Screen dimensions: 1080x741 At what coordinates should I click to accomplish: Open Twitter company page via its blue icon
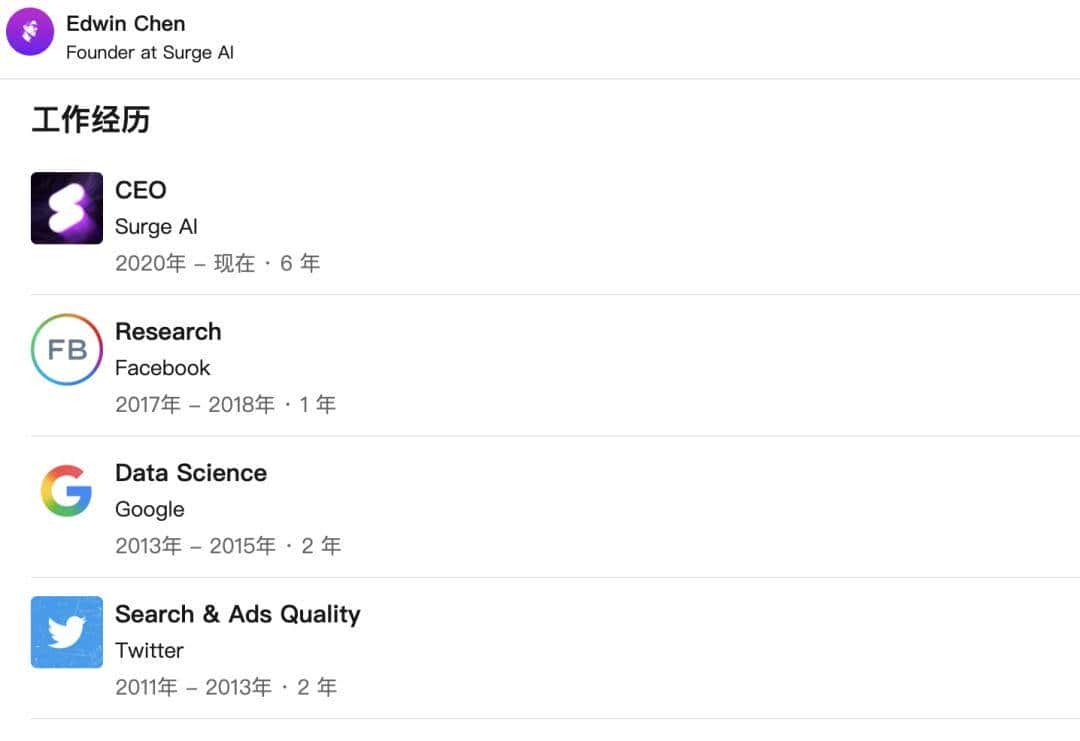click(x=66, y=632)
